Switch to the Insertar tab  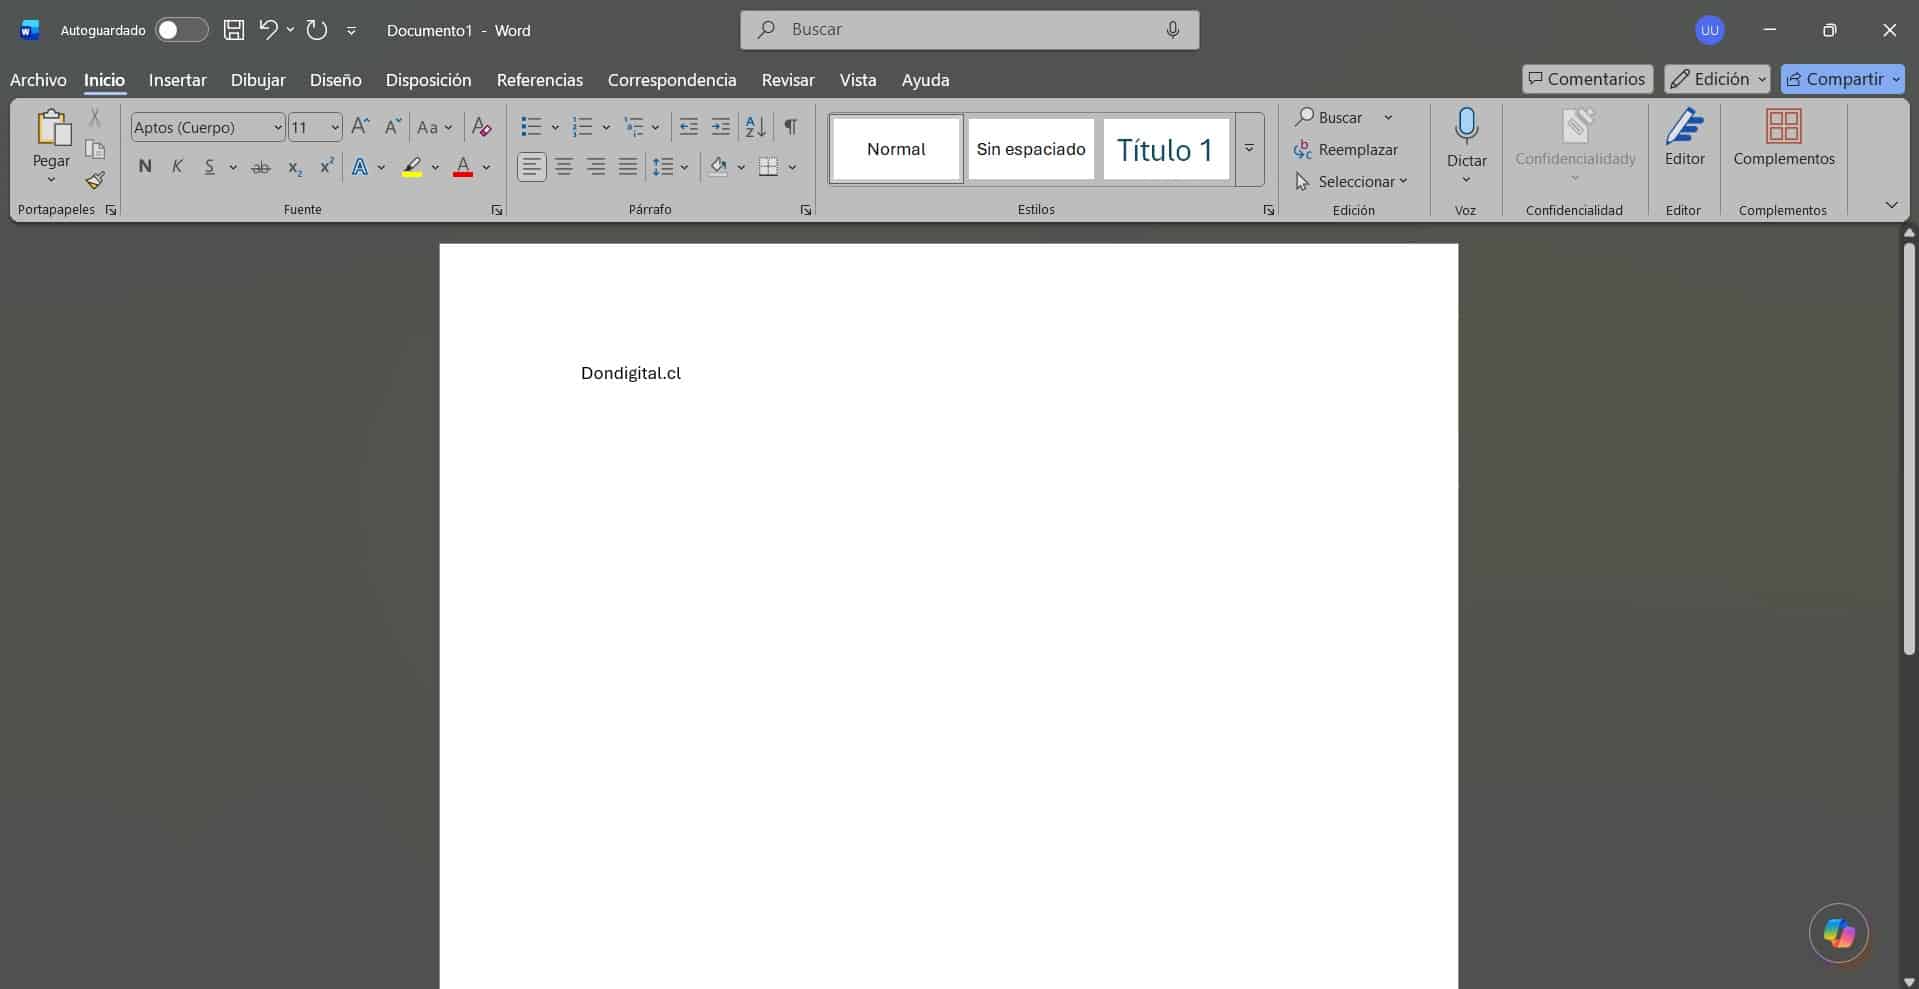click(177, 80)
